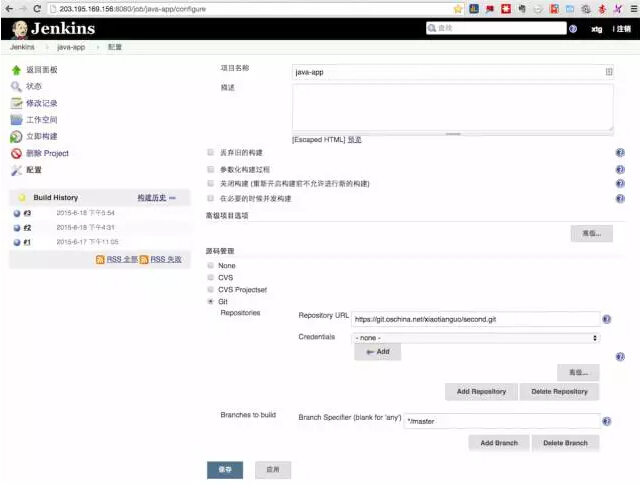Screen dimensions: 640x486
Task: Open help icon beside Credentials Add button
Action: (x=620, y=357)
